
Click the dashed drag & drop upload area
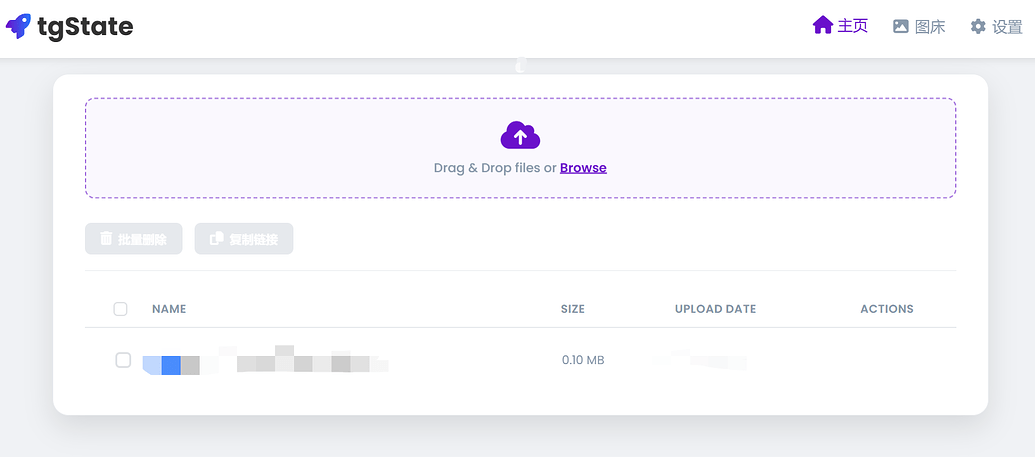[520, 148]
